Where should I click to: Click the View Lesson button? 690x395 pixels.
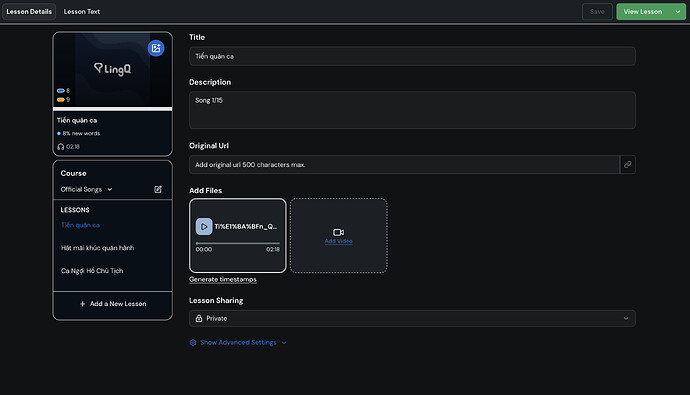click(643, 11)
